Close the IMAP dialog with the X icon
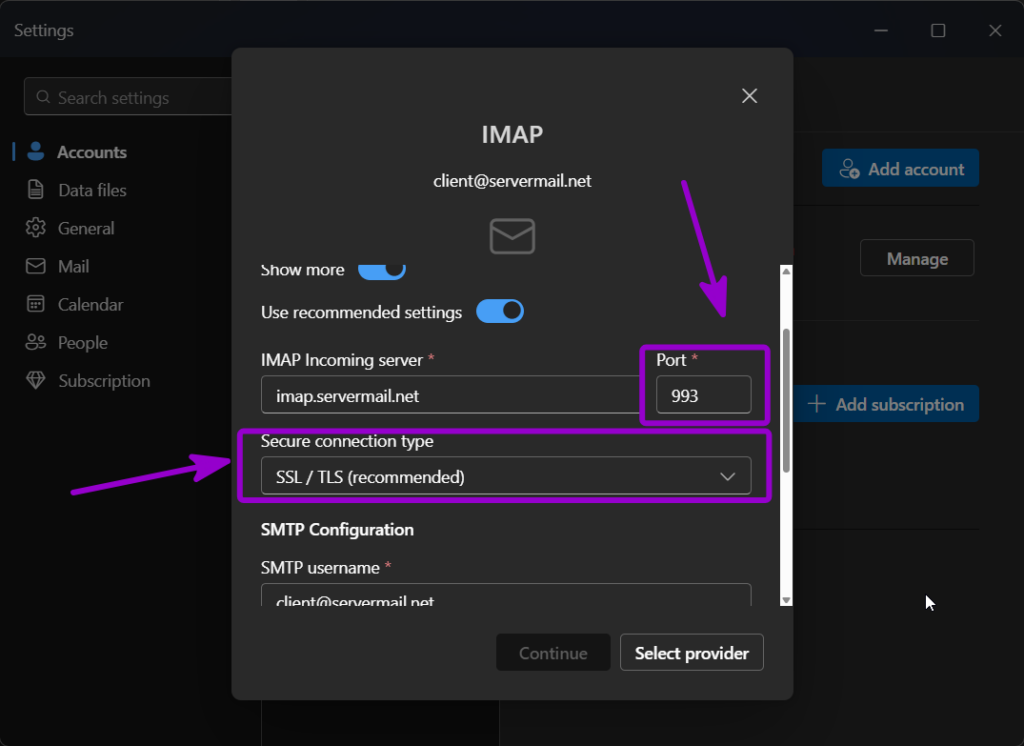 tap(749, 96)
